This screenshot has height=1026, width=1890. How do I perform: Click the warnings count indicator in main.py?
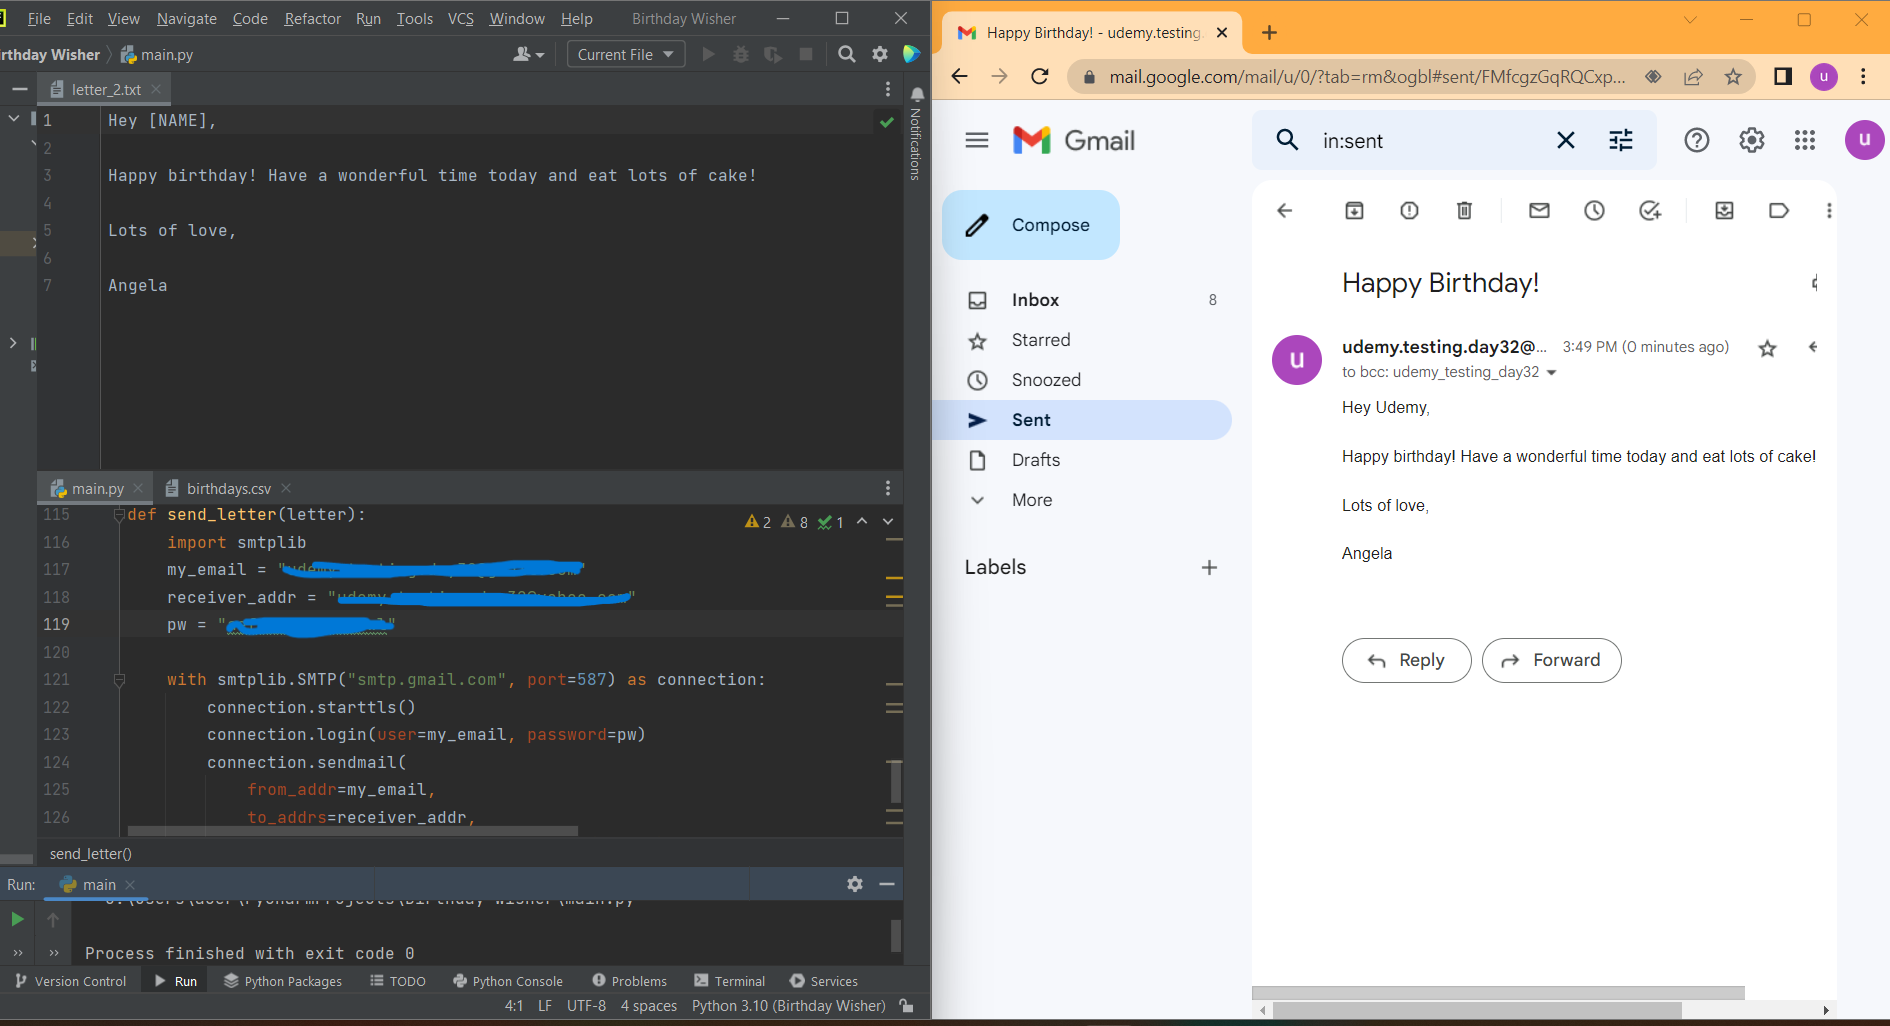tap(758, 522)
